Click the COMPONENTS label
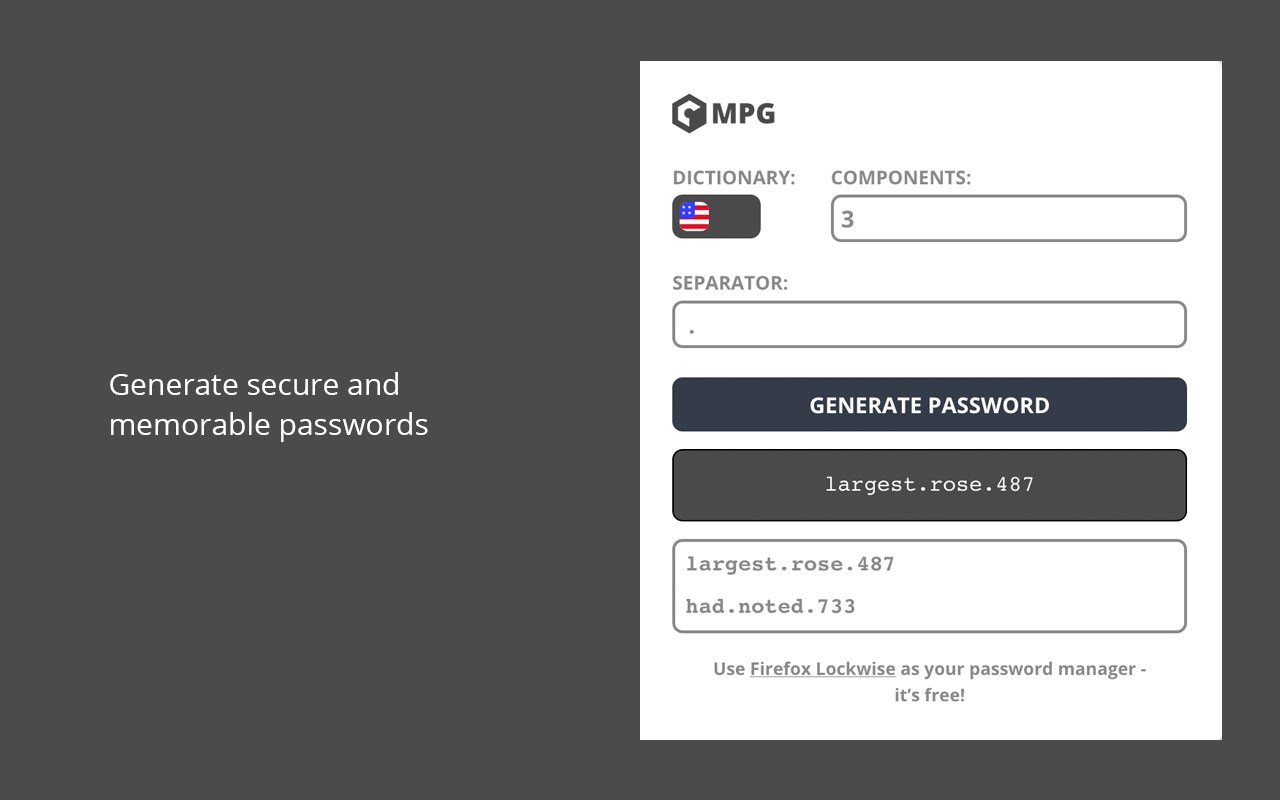The width and height of the screenshot is (1280, 800). [900, 178]
